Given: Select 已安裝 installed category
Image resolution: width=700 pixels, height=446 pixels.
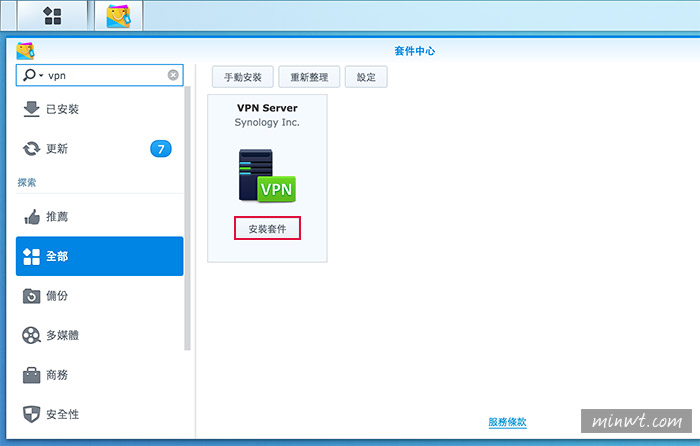Looking at the screenshot, I should [x=100, y=109].
